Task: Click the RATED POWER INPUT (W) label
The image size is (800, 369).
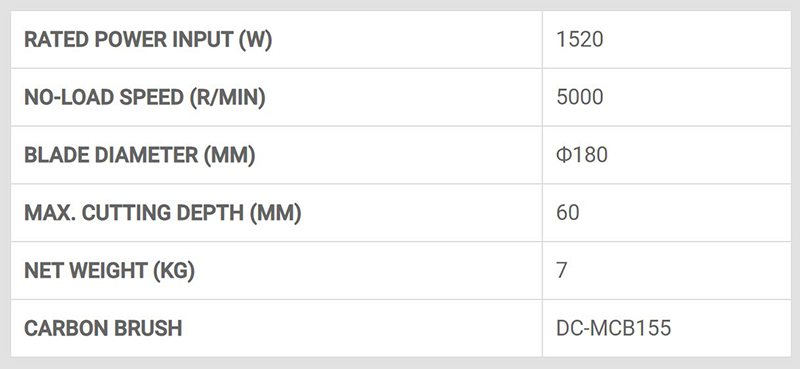Action: tap(148, 40)
